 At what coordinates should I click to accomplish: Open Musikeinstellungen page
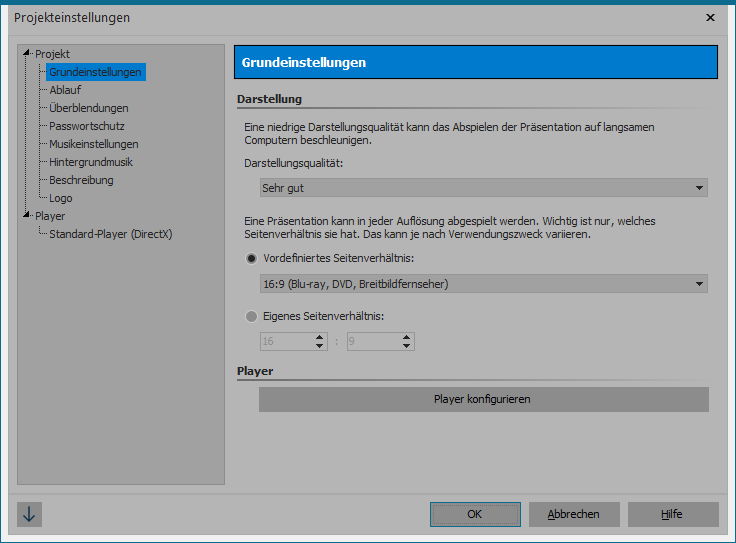click(x=93, y=144)
